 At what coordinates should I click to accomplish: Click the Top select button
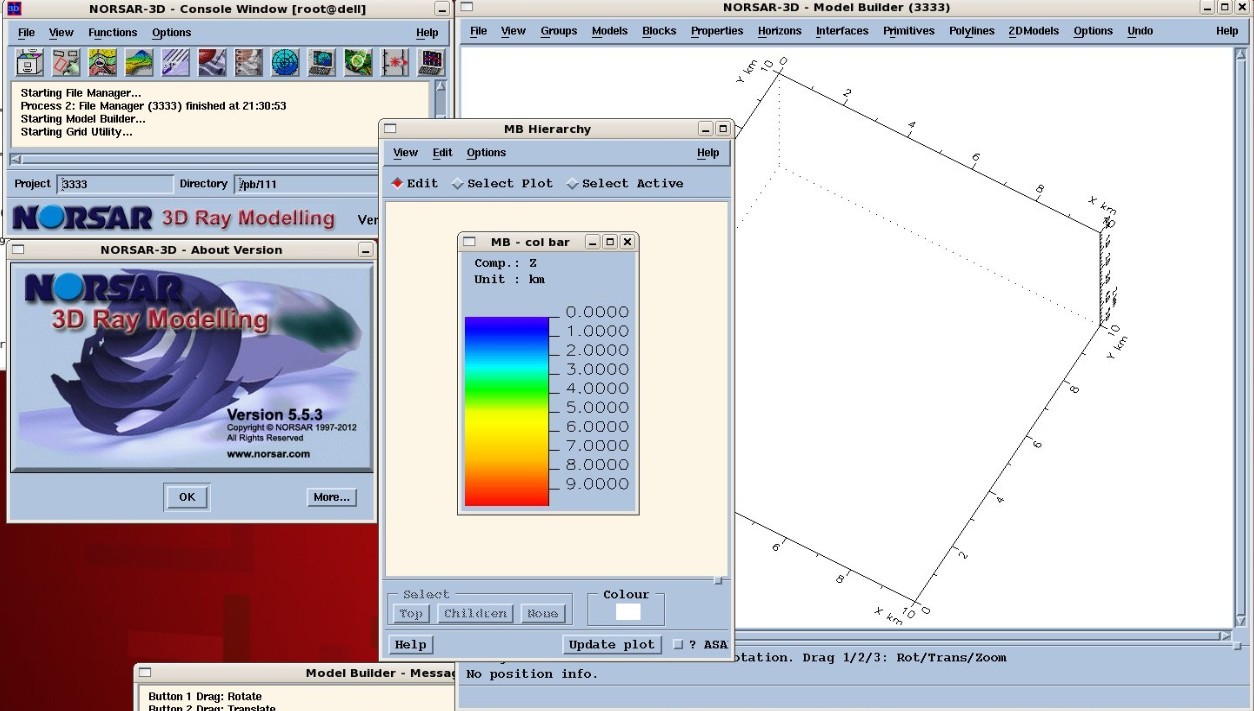tap(411, 613)
